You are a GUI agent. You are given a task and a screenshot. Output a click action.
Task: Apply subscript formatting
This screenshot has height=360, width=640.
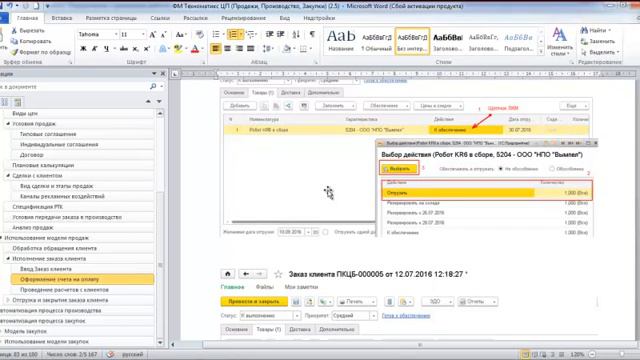point(135,49)
